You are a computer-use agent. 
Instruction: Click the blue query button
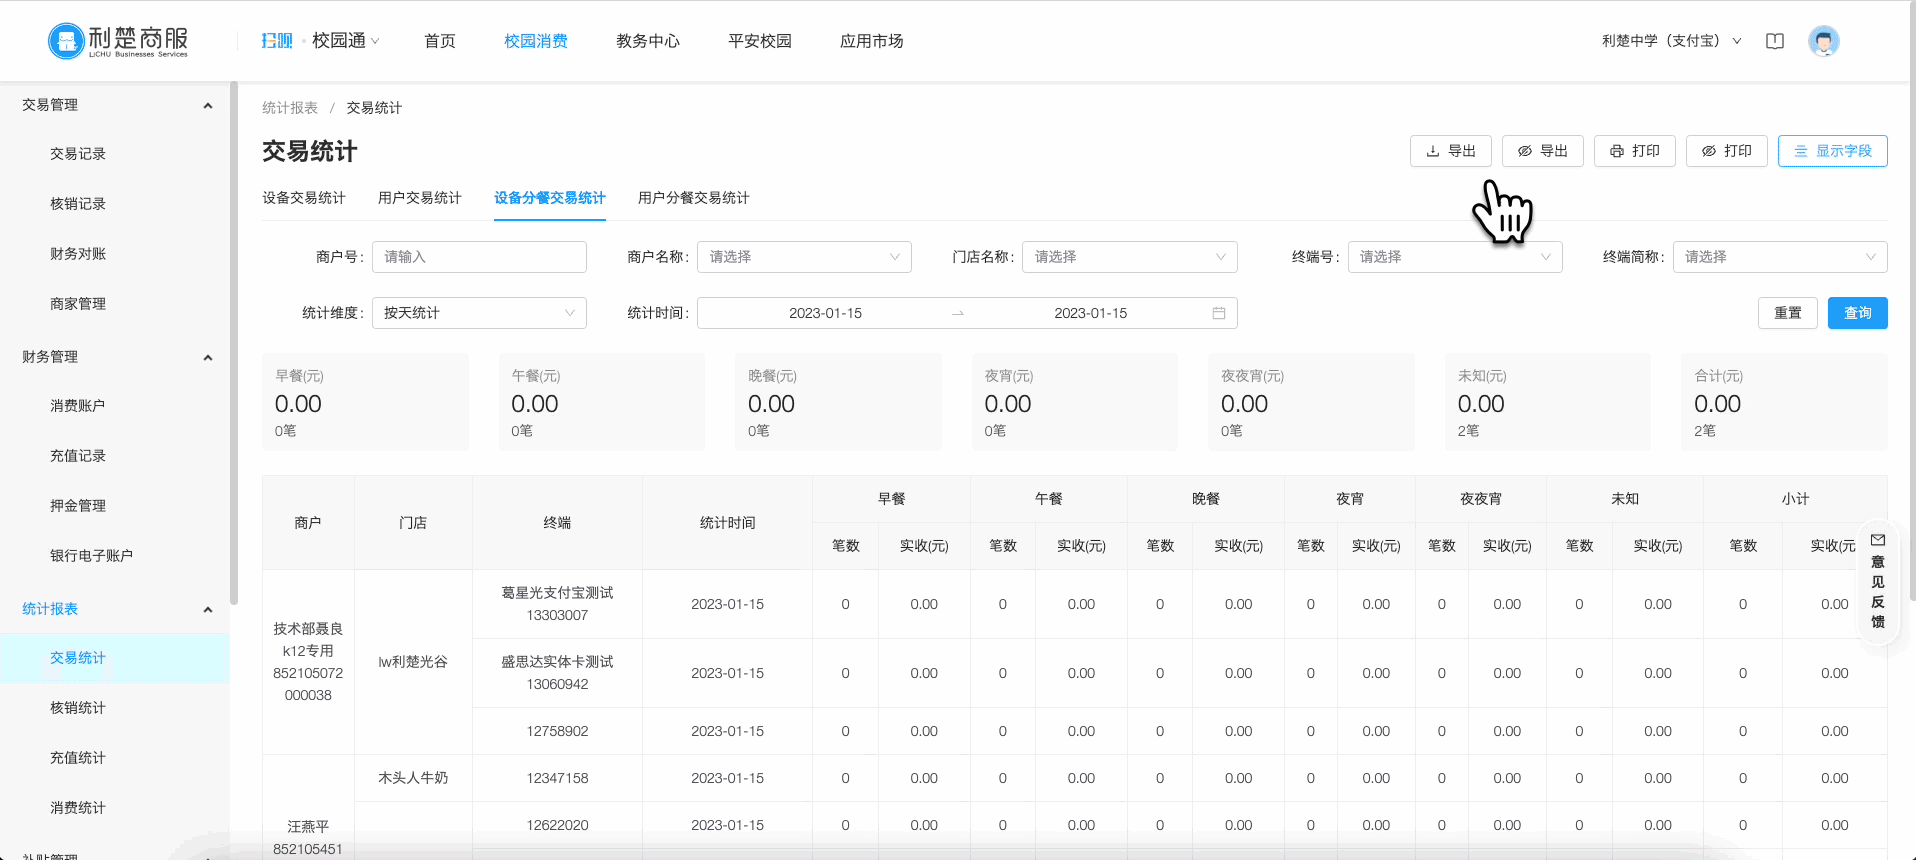1857,313
